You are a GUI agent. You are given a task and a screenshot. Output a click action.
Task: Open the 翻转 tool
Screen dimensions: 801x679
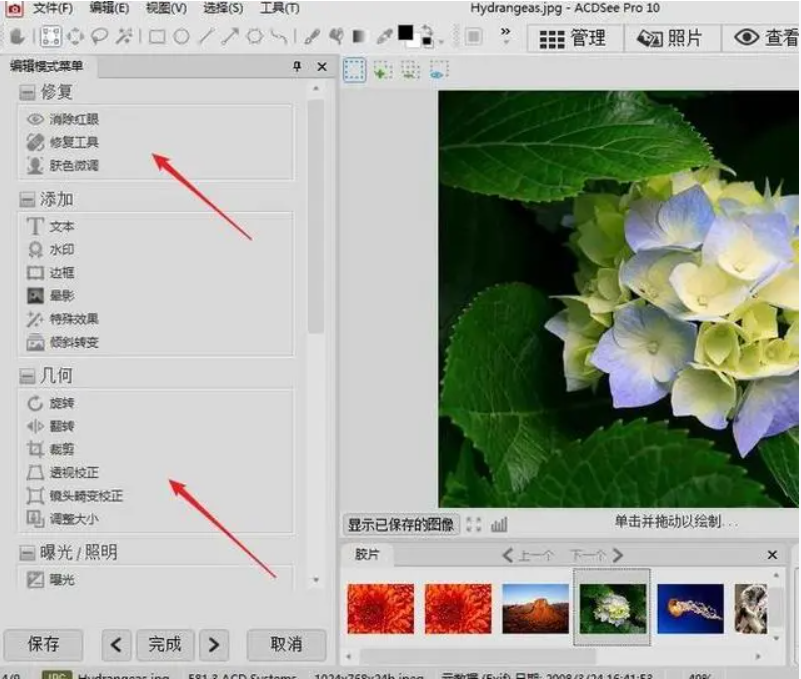pos(51,426)
